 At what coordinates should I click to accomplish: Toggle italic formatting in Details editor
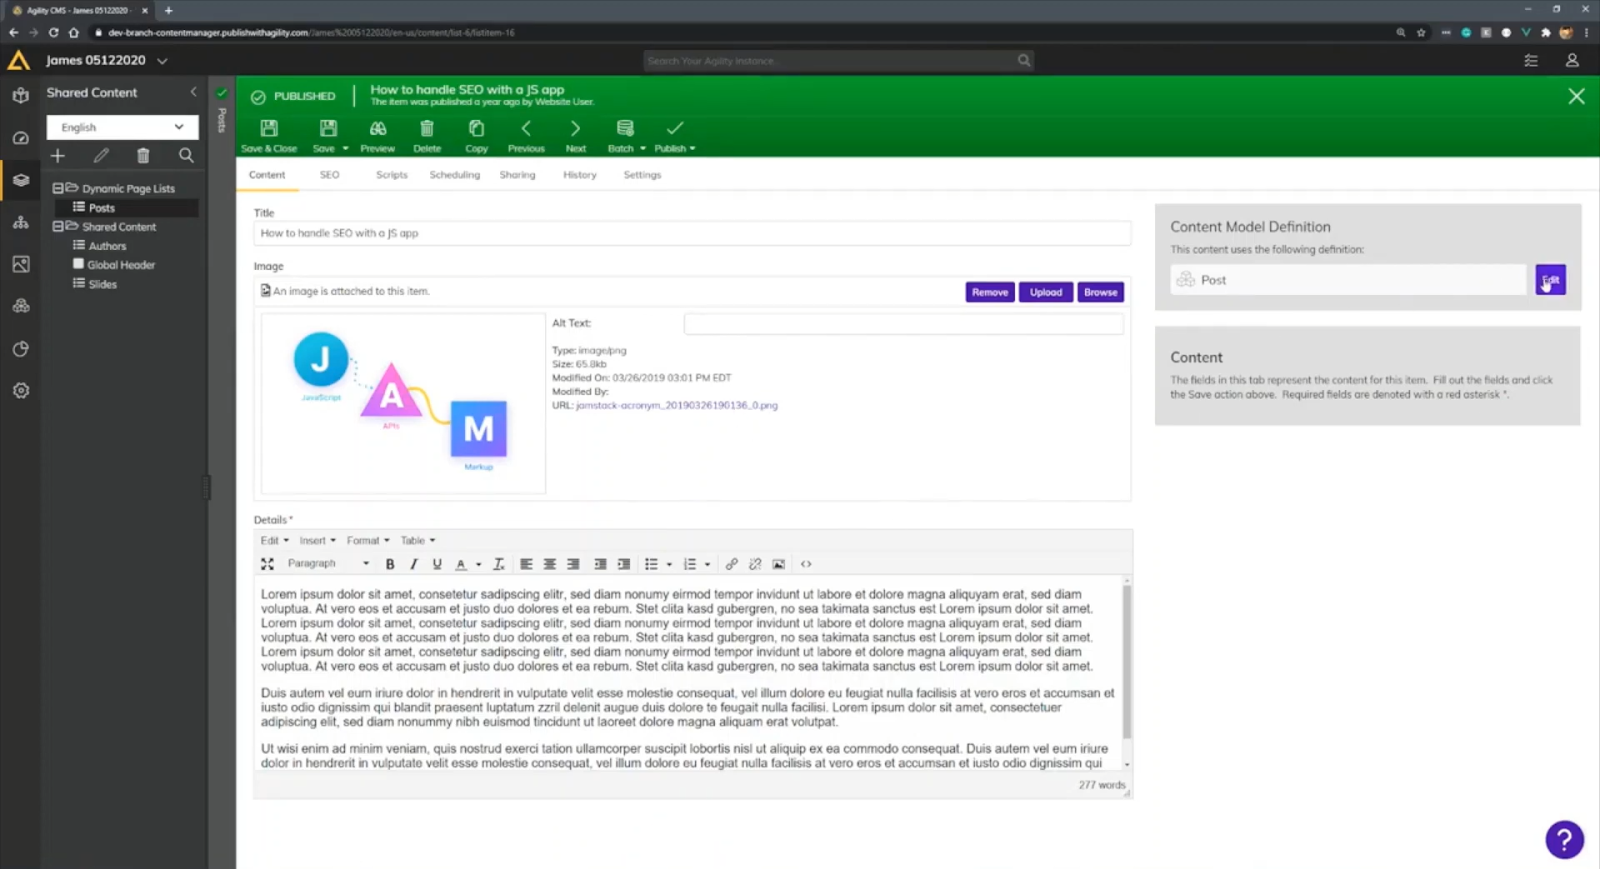413,564
